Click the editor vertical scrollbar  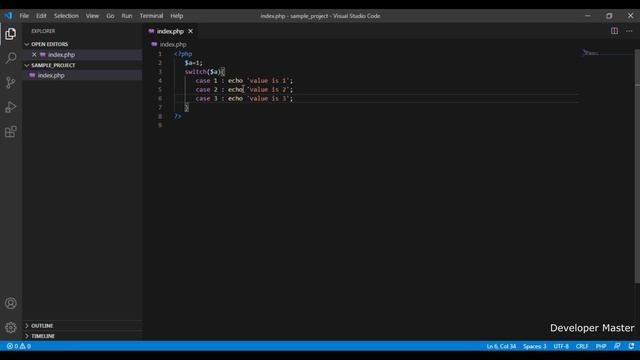[x=637, y=166]
